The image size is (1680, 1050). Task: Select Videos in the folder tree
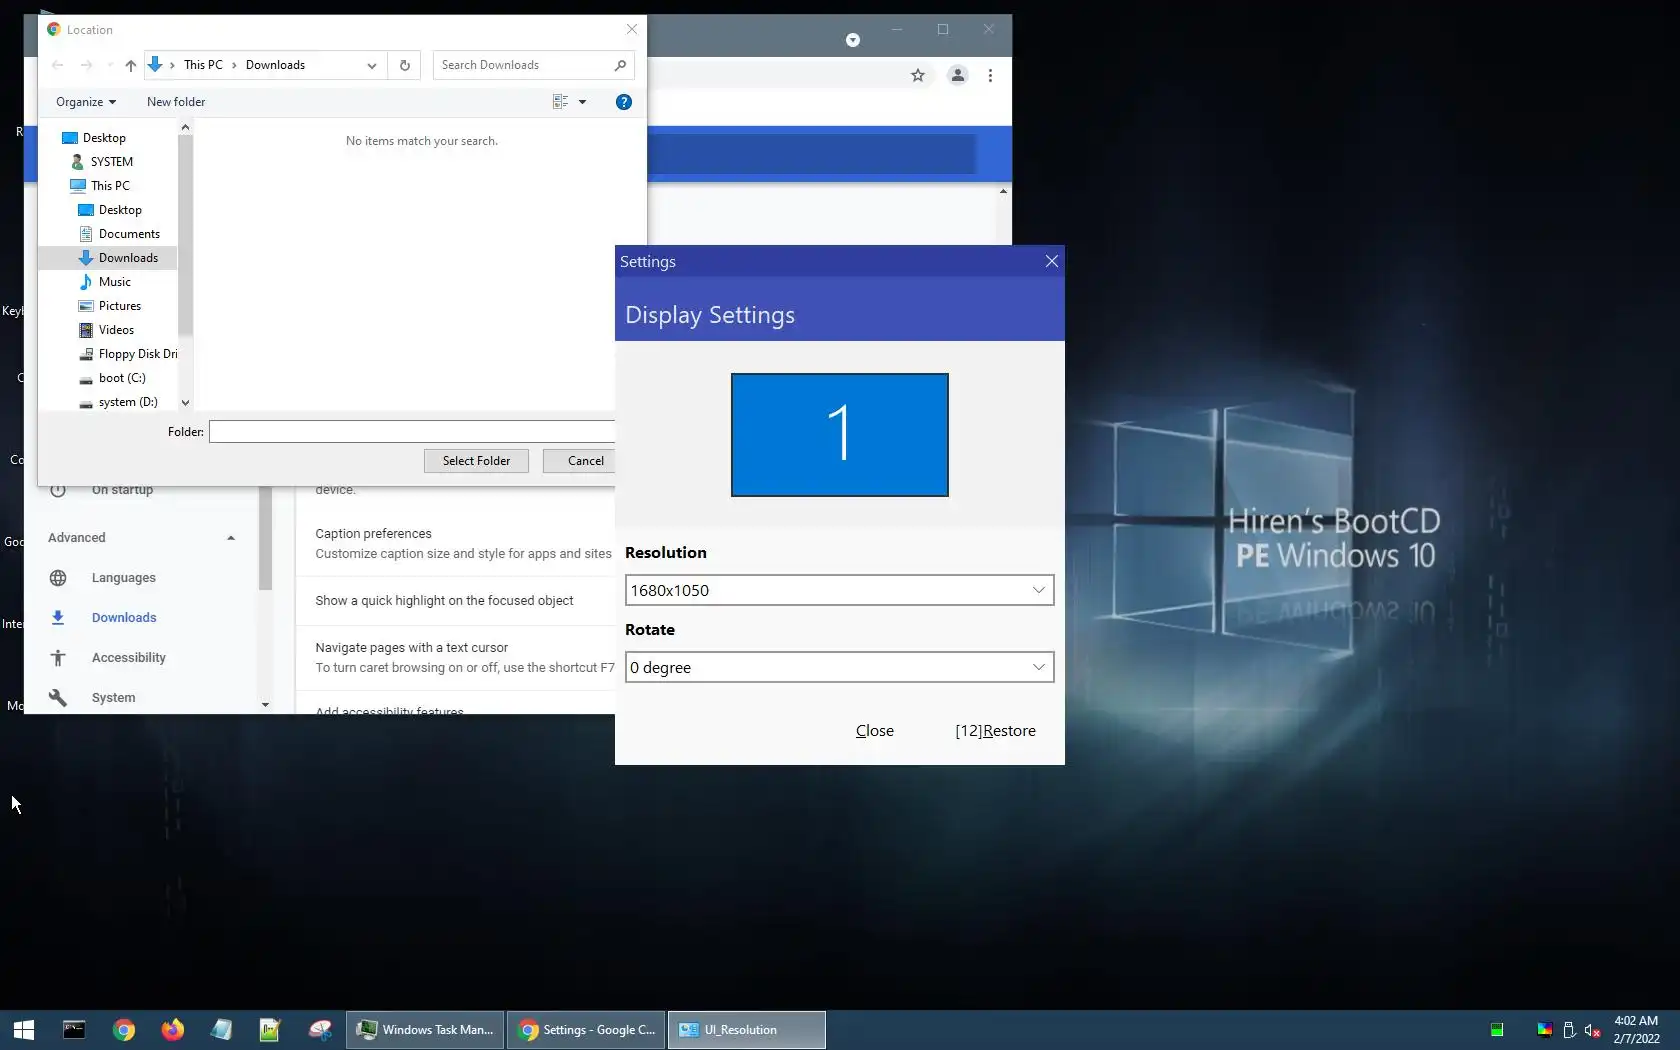[x=116, y=330]
